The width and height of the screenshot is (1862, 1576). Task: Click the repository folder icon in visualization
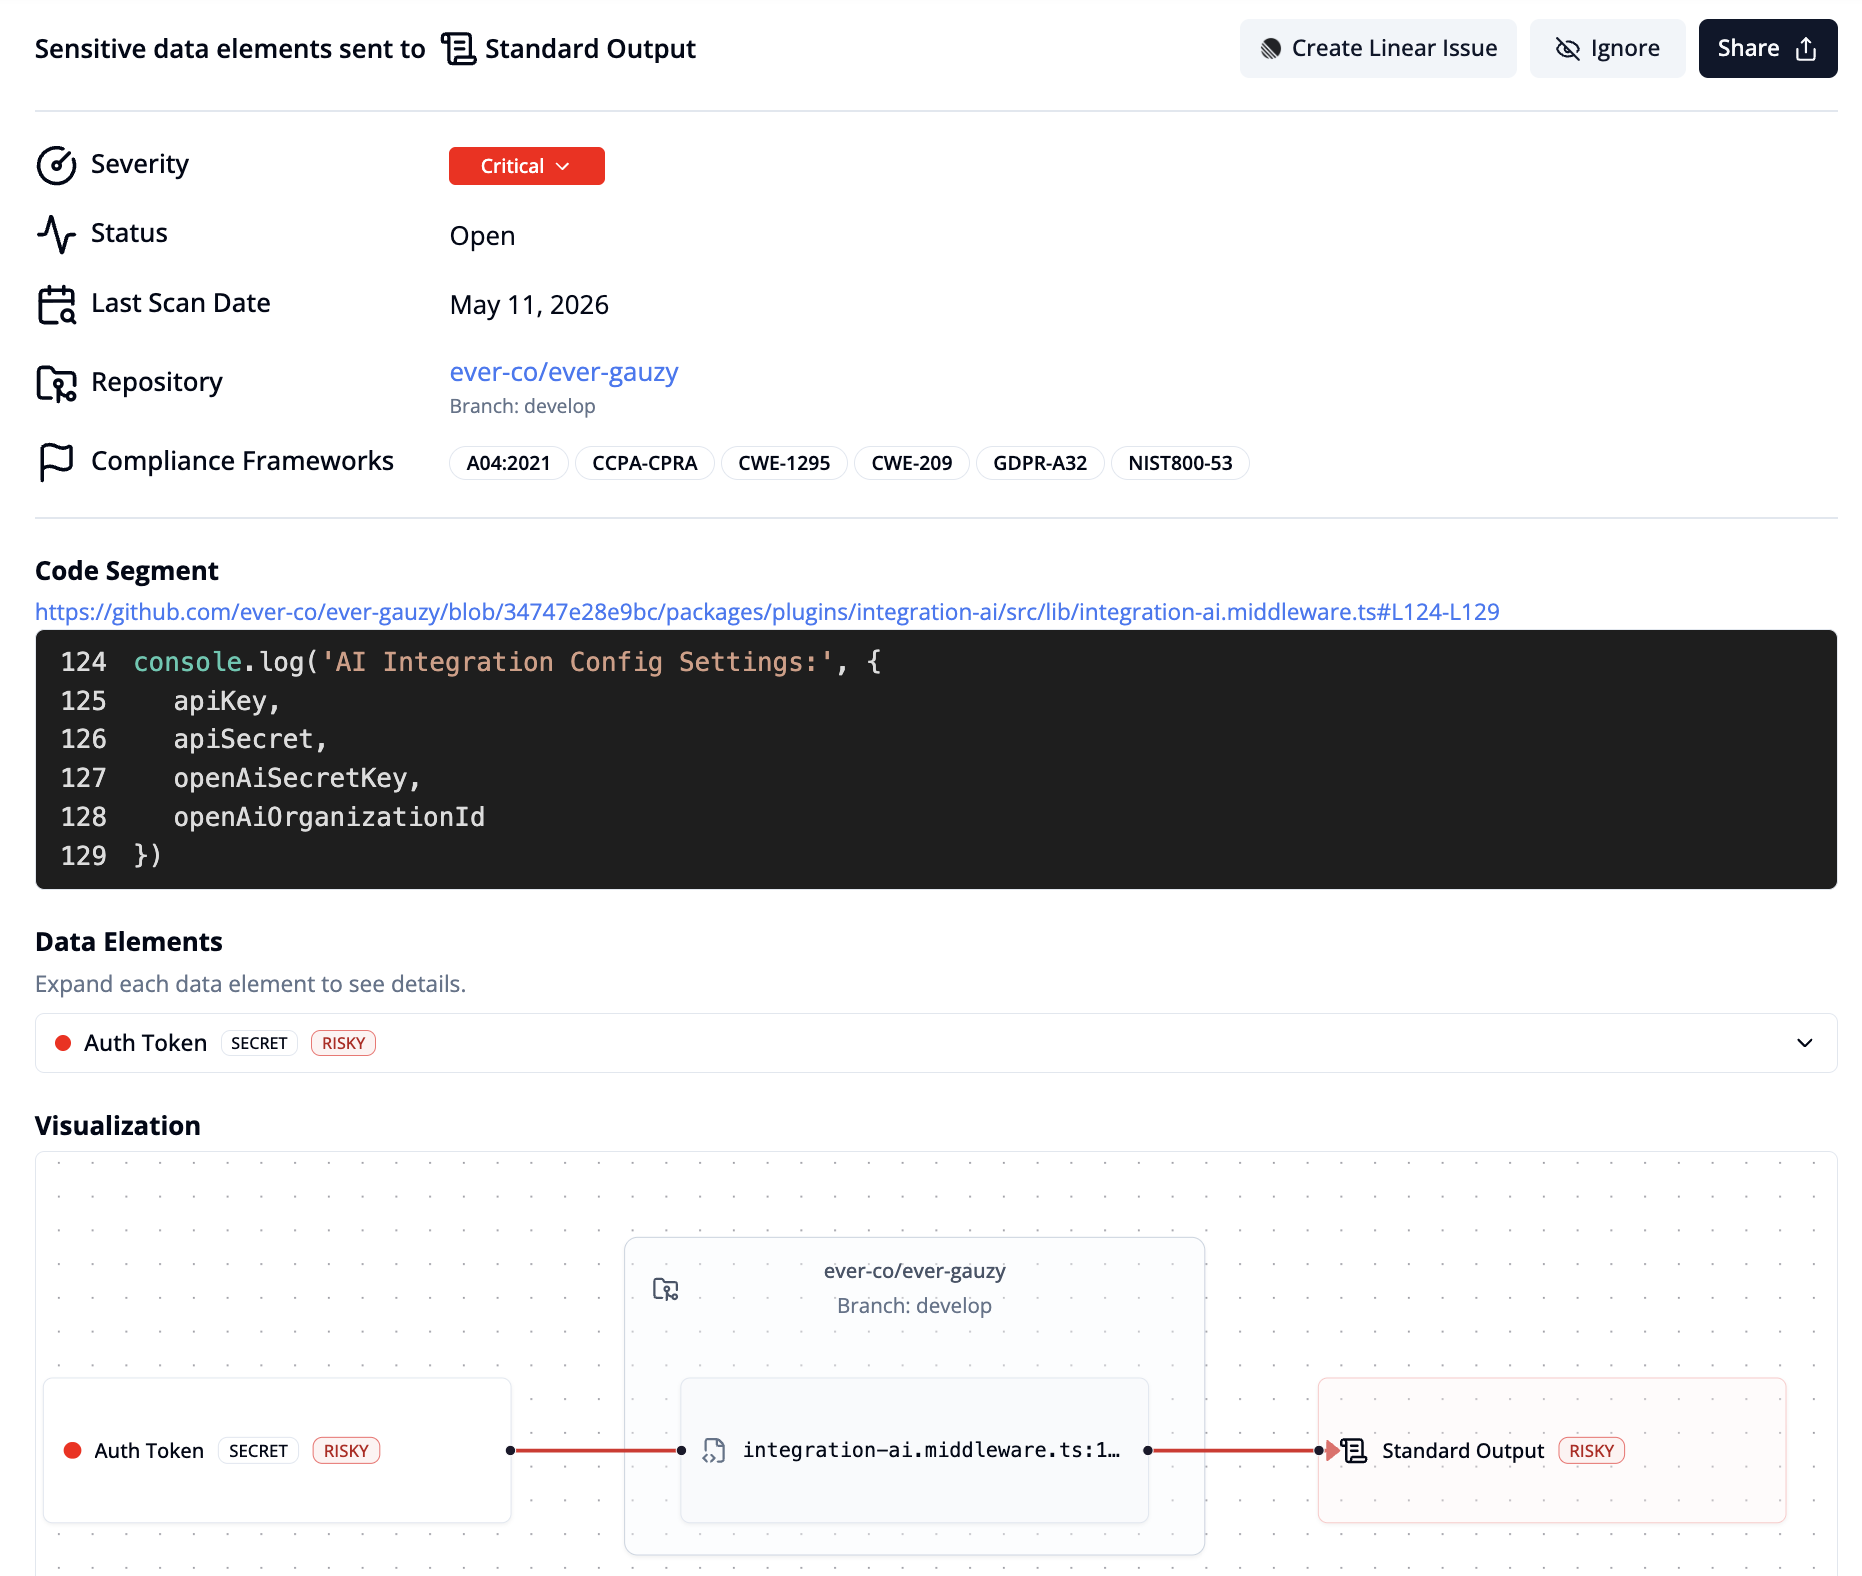(665, 1289)
